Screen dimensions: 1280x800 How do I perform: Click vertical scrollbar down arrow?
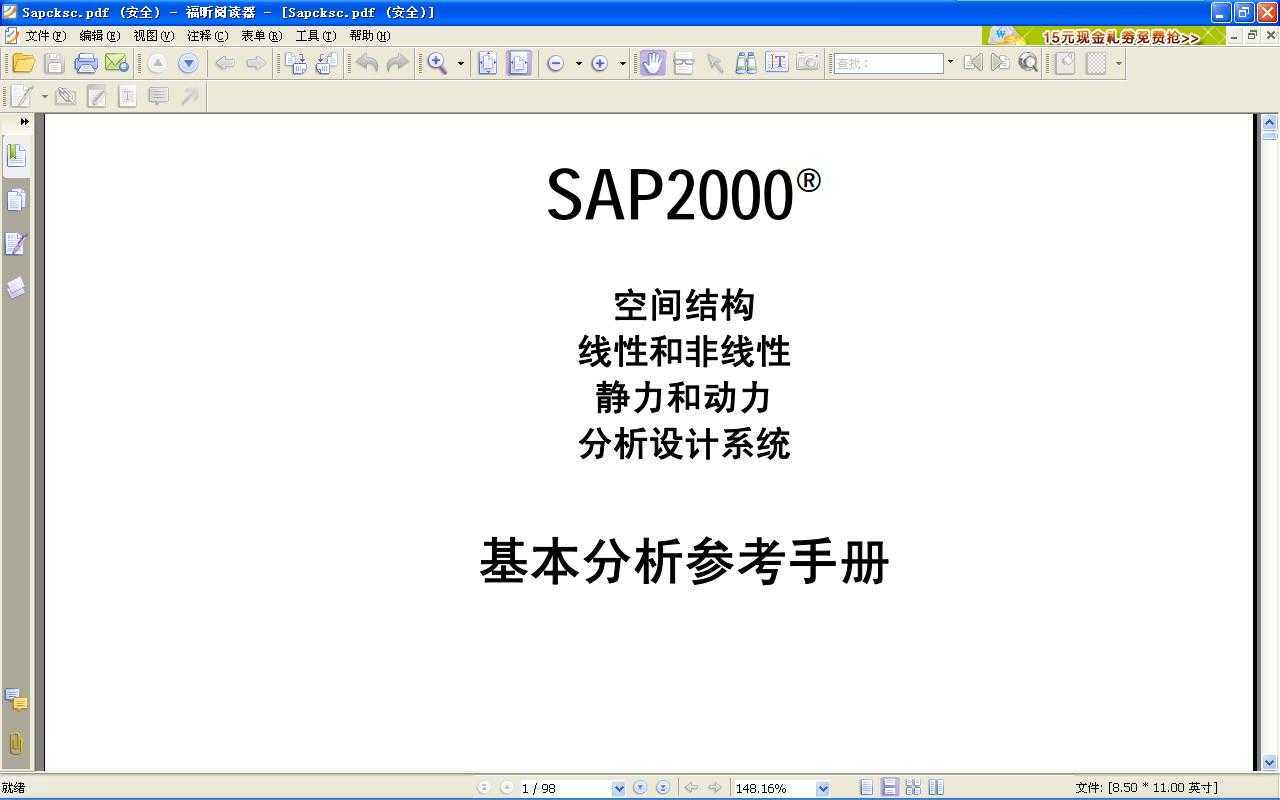click(x=1270, y=762)
